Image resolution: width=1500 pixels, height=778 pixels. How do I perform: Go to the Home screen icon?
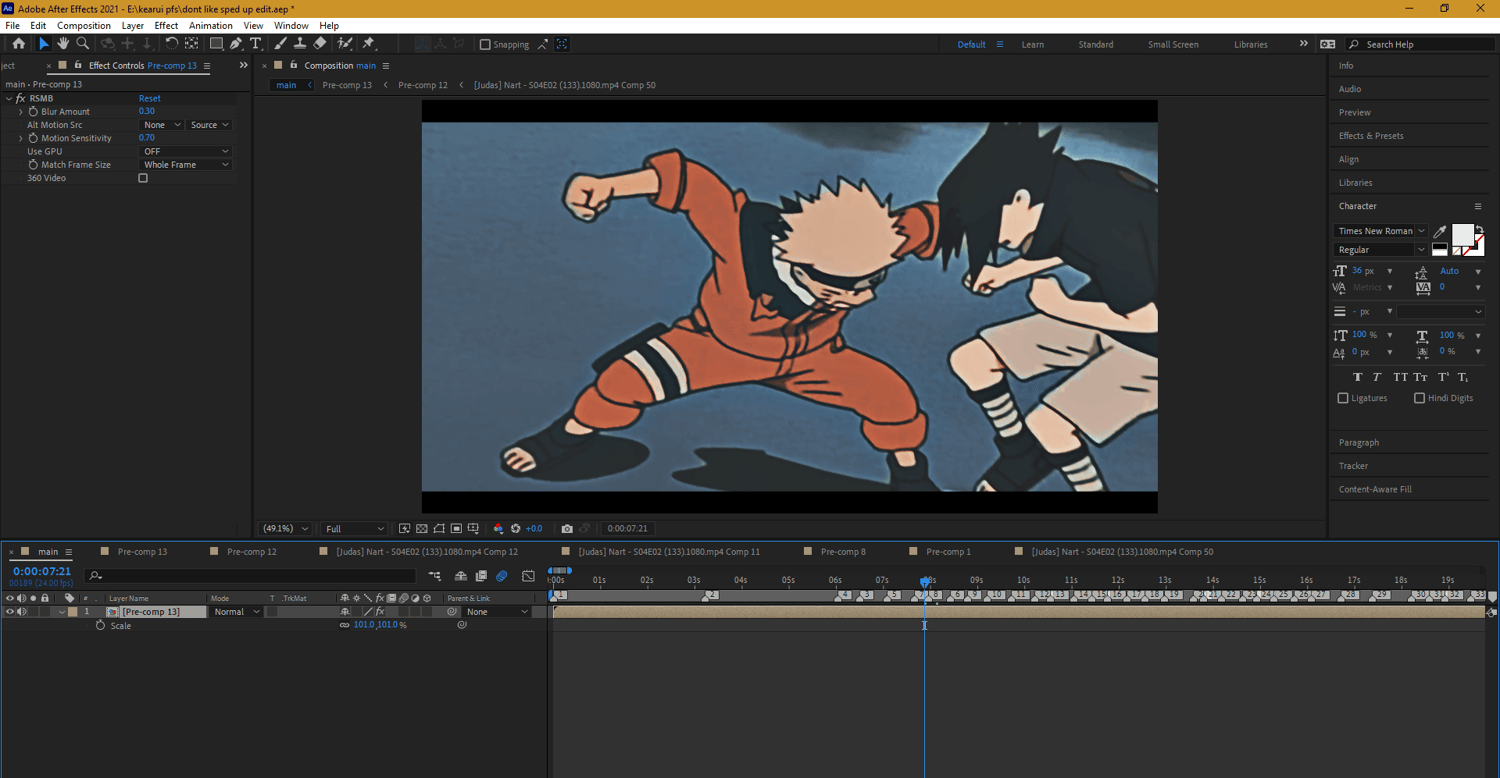(18, 44)
